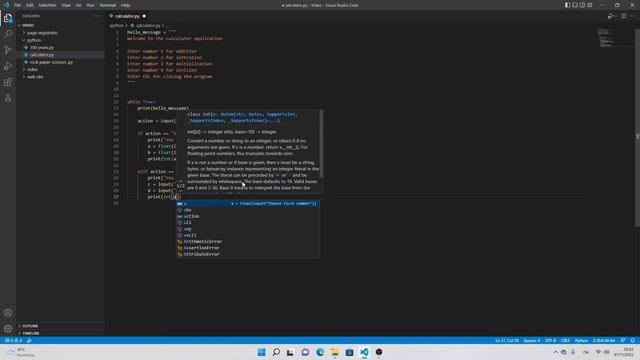
Task: Collapse the python folder
Action: pos(60,40)
